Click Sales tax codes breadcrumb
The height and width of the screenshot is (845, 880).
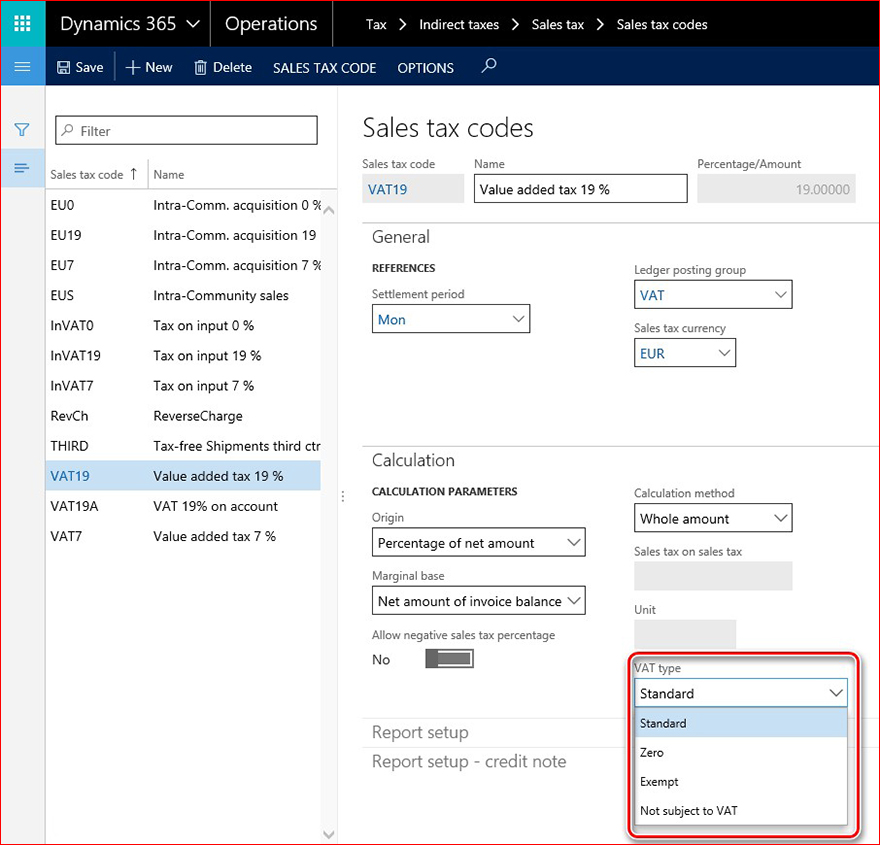(662, 25)
